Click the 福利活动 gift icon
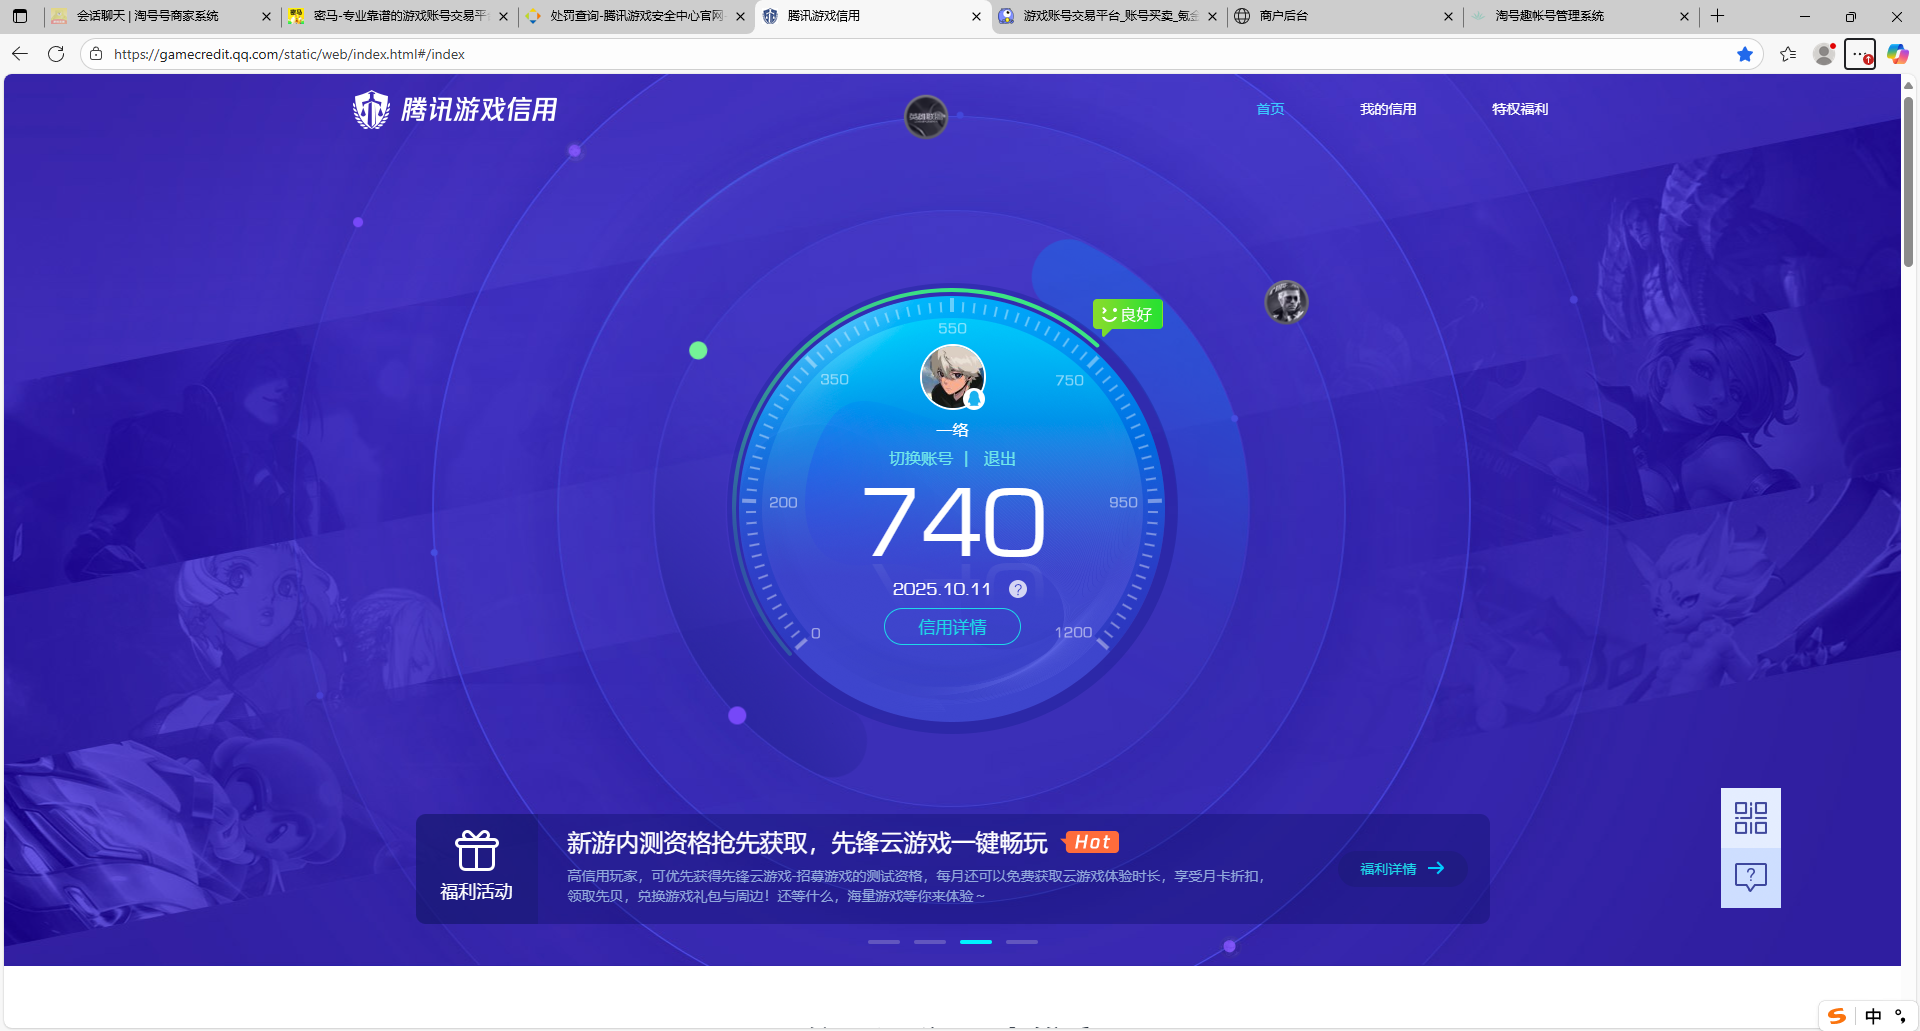Image resolution: width=1920 pixels, height=1031 pixels. pos(477,852)
